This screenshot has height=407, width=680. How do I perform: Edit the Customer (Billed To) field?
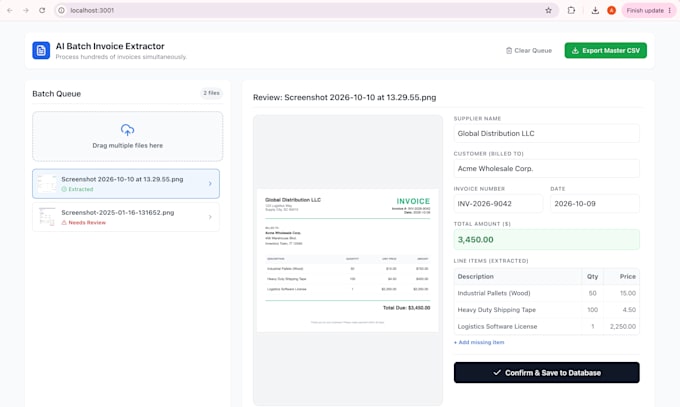click(x=546, y=168)
